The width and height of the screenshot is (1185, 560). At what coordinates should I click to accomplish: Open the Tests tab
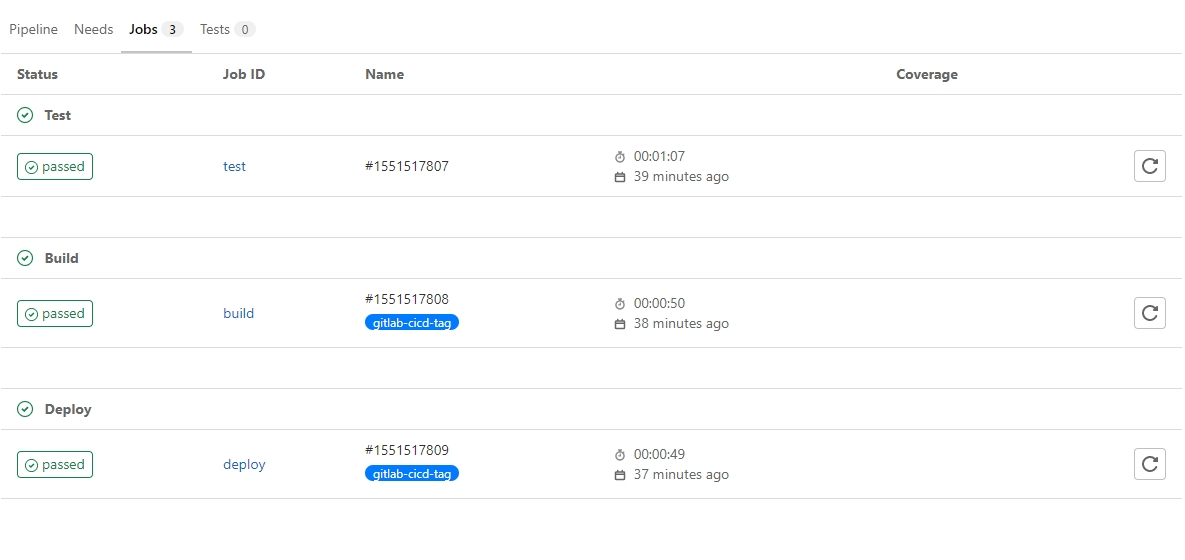pyautogui.click(x=227, y=29)
